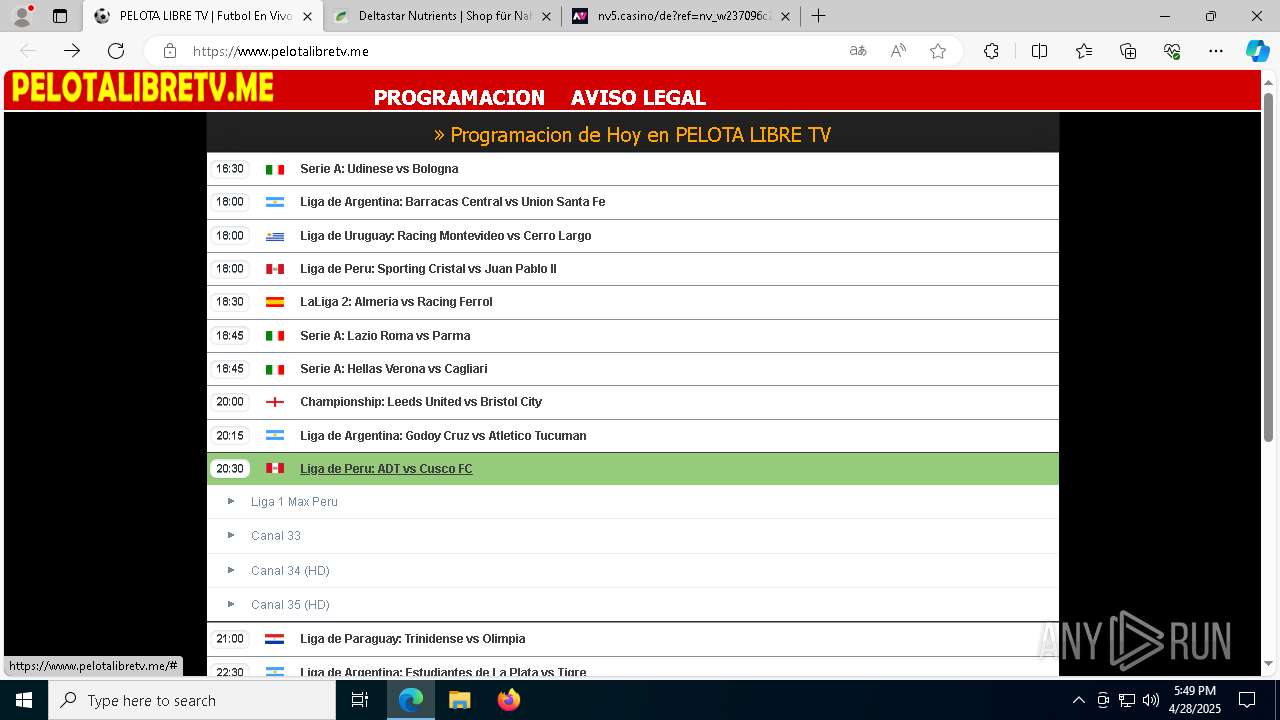Select the PELOTA LIBRE TV tab
This screenshot has width=1280, height=720.
pos(202,16)
